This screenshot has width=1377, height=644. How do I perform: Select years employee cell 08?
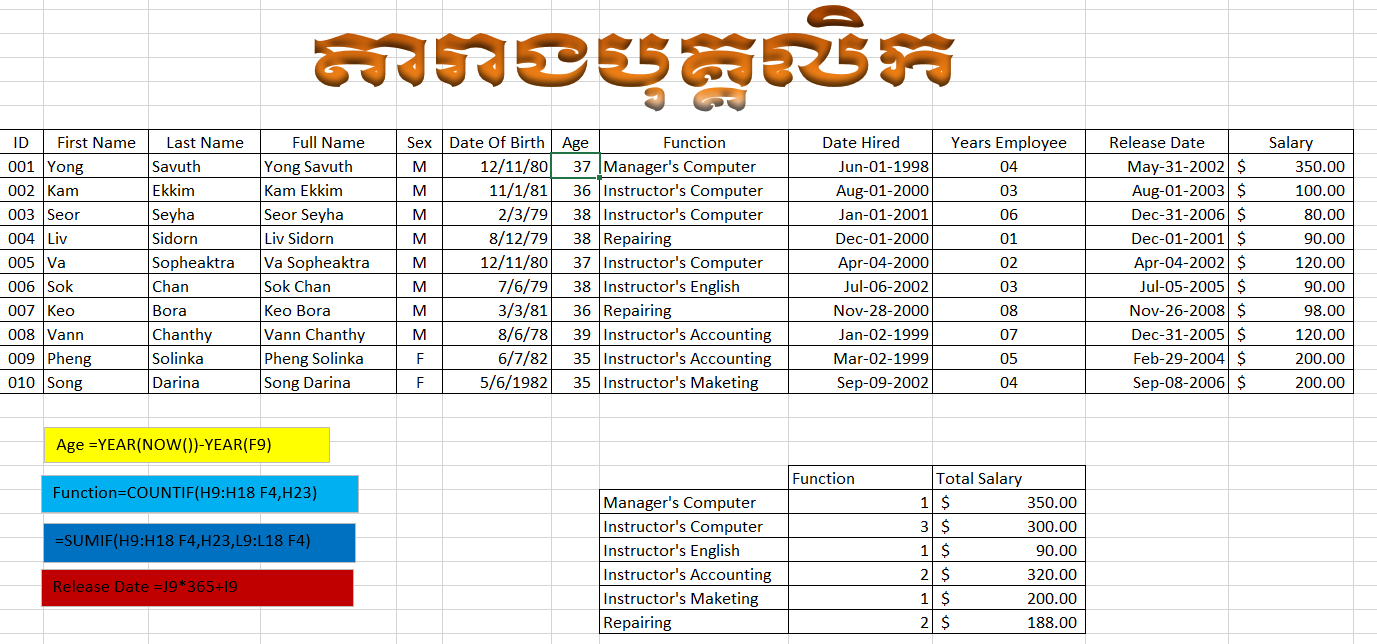tap(1009, 310)
